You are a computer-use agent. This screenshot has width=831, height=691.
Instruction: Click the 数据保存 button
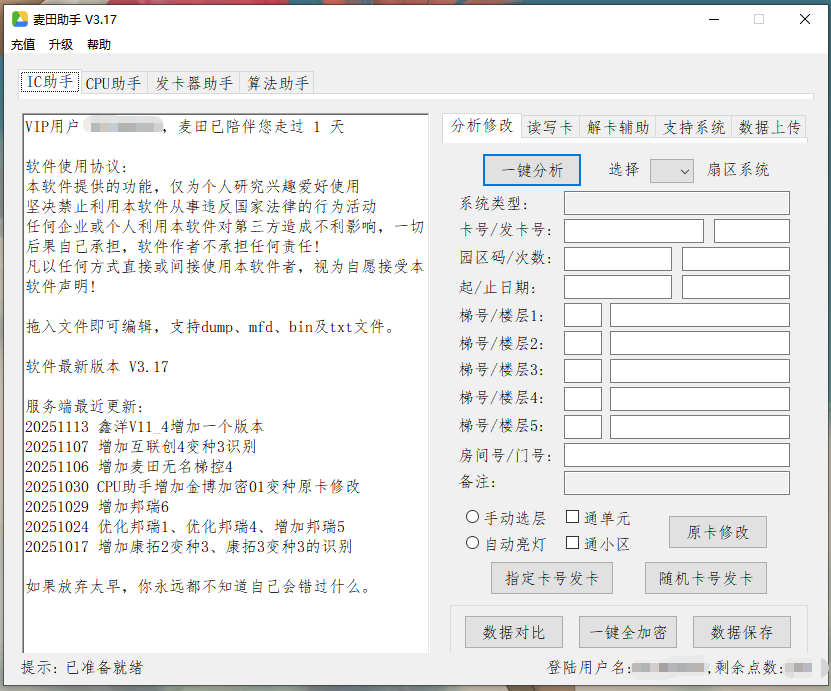[740, 632]
